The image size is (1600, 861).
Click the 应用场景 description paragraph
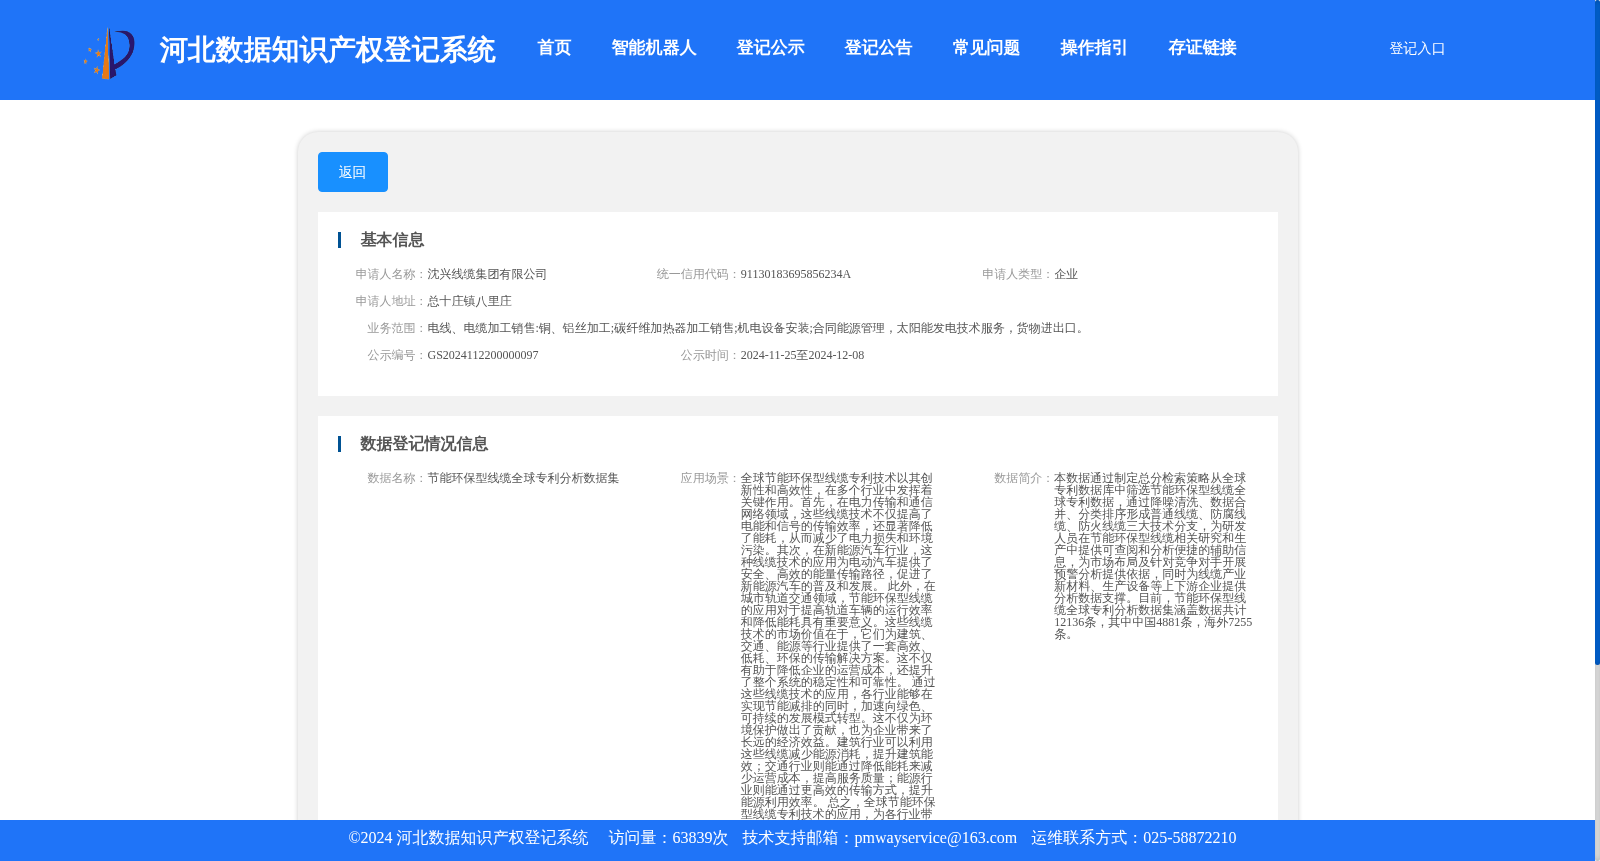coord(838,646)
